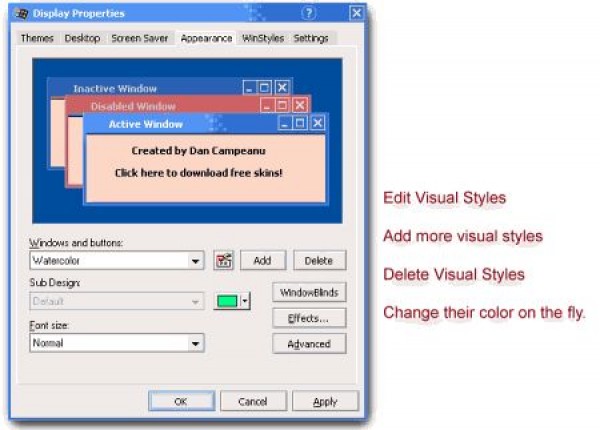The image size is (600, 430).
Task: Click 'Created by Dan Campeanu' text
Action: (x=199, y=151)
